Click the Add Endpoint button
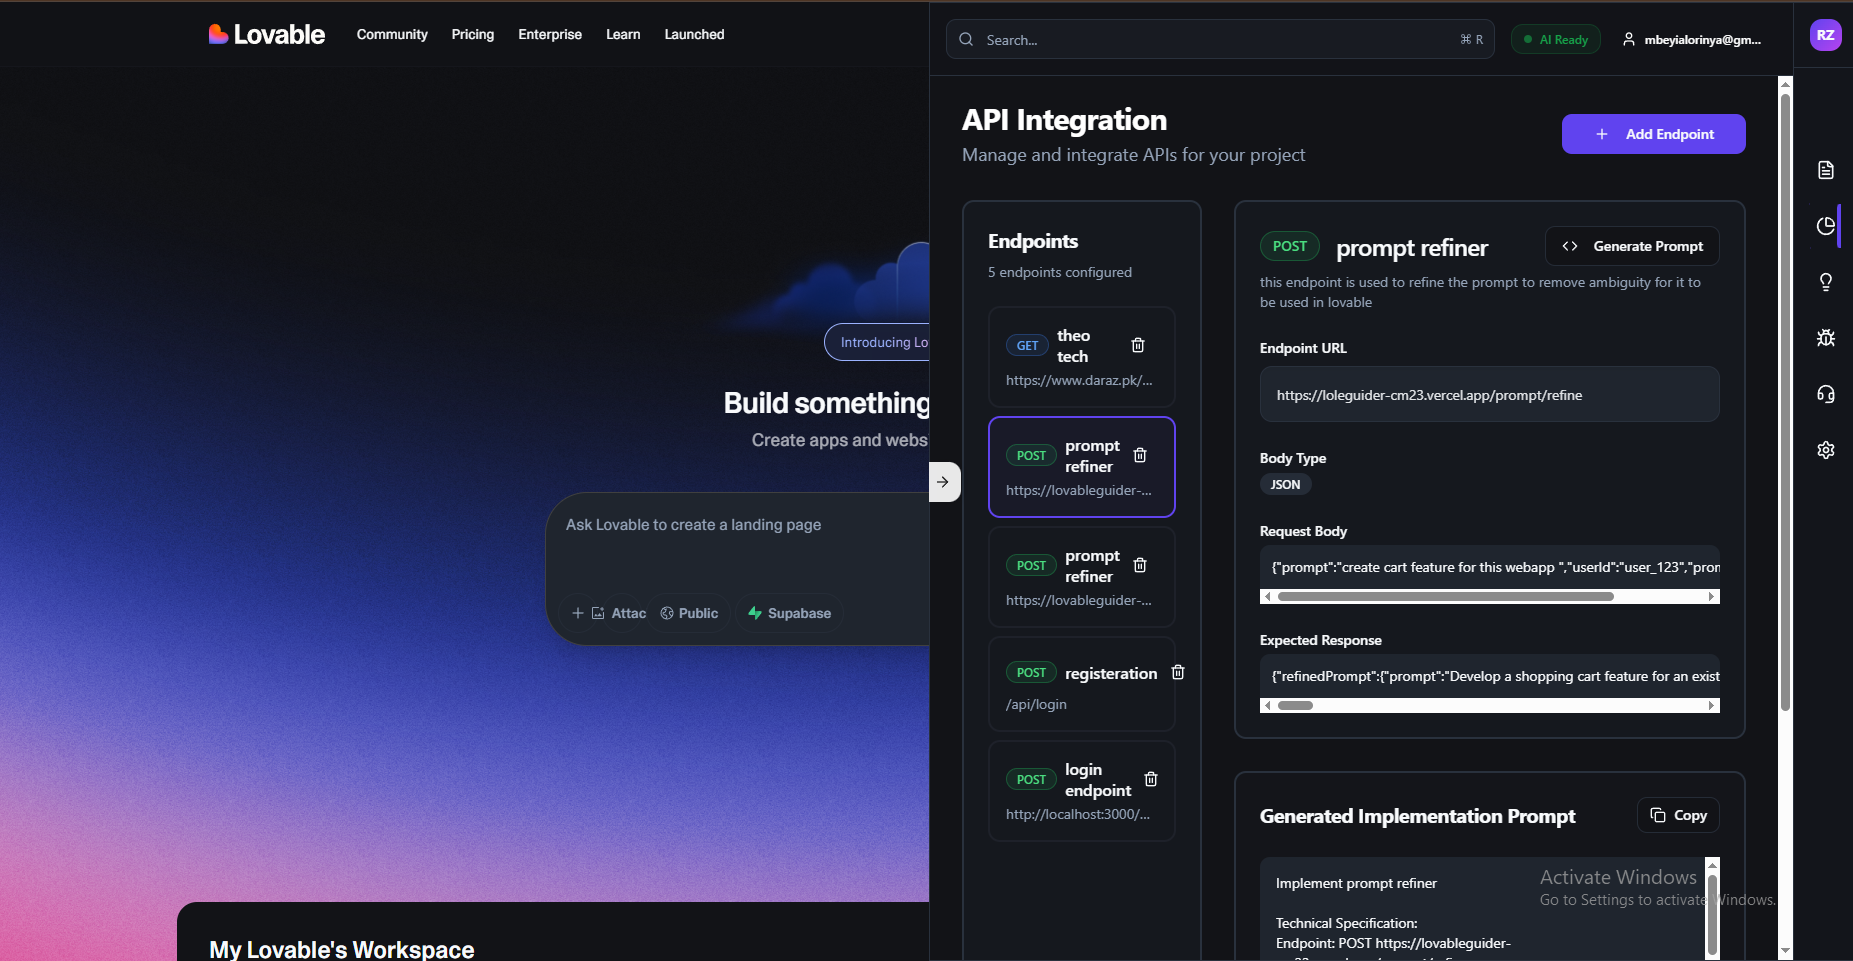This screenshot has height=961, width=1853. point(1652,133)
